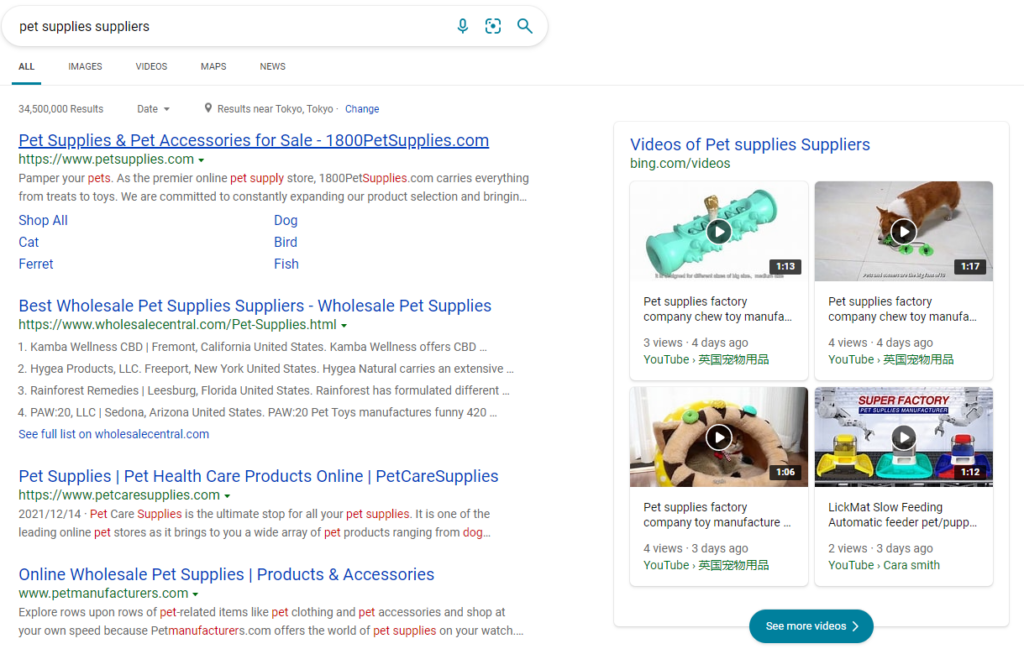Click the Rainforest Remedies list entry
The image size is (1024, 649).
264,390
